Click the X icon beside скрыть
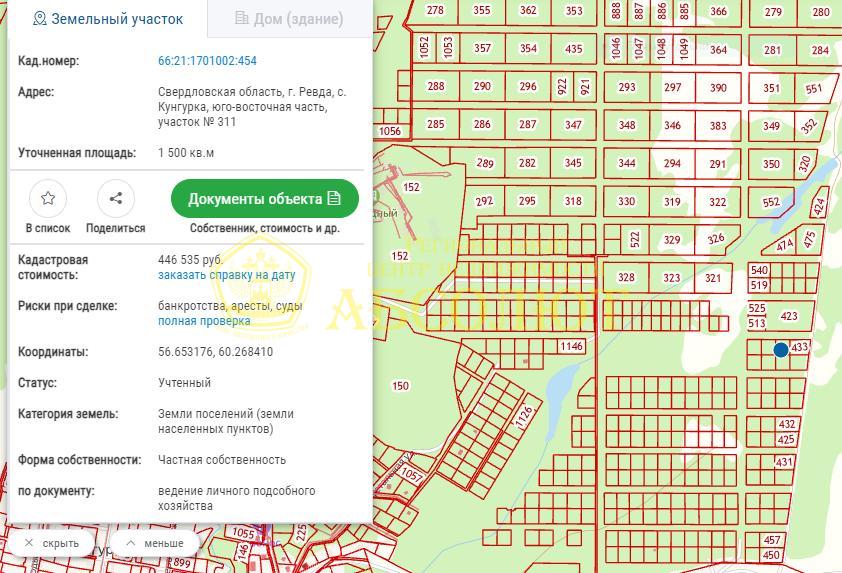The image size is (842, 573). click(29, 543)
